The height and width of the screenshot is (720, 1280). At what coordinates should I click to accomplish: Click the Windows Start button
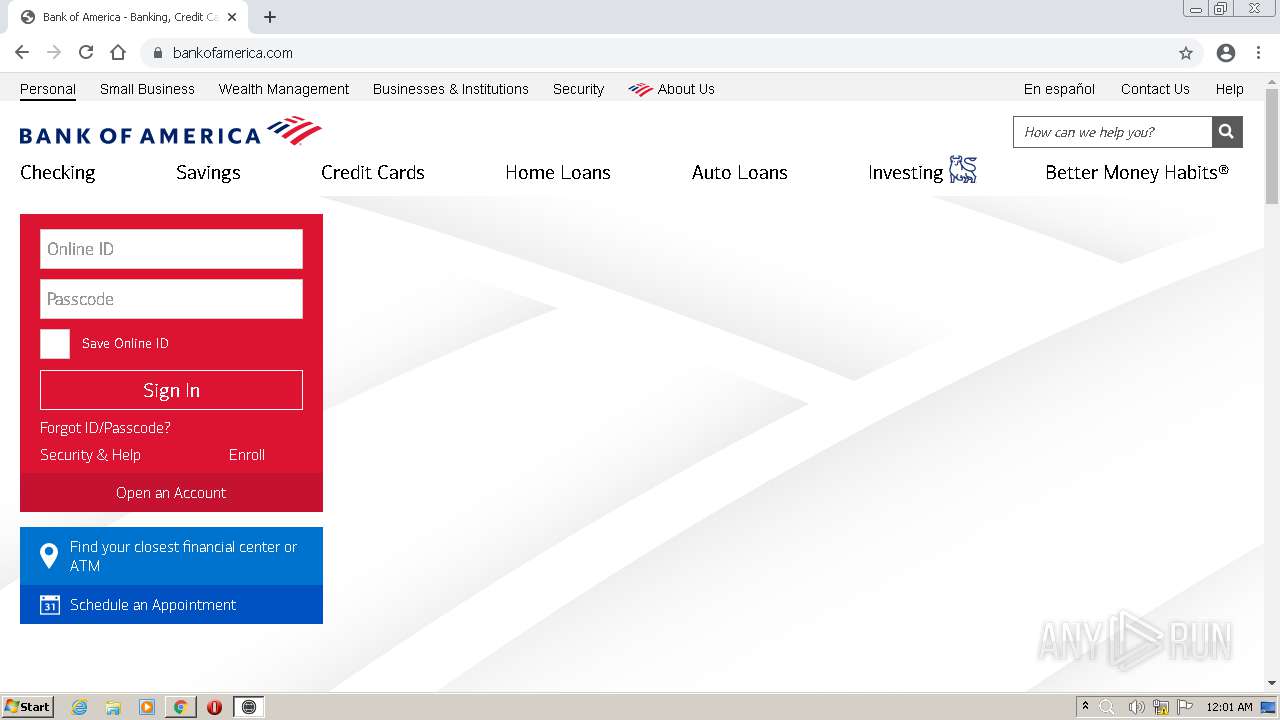coord(27,707)
